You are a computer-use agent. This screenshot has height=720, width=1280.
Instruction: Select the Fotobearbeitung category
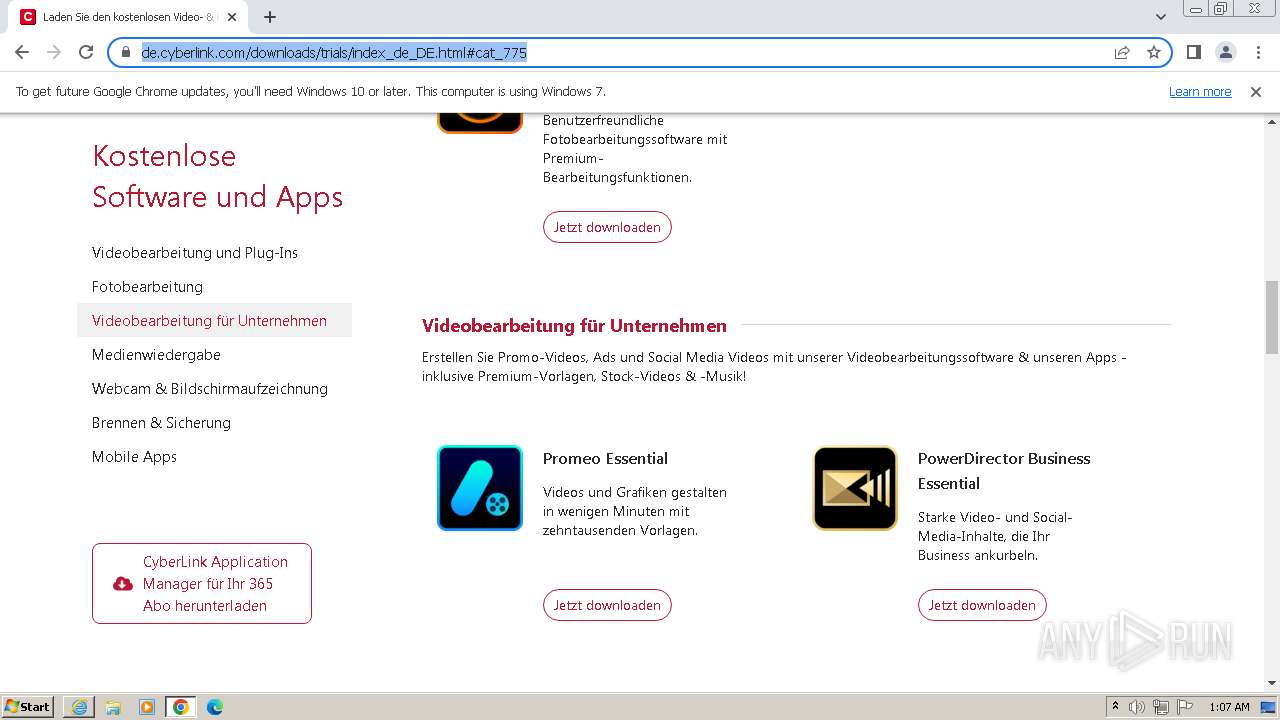[x=147, y=287]
